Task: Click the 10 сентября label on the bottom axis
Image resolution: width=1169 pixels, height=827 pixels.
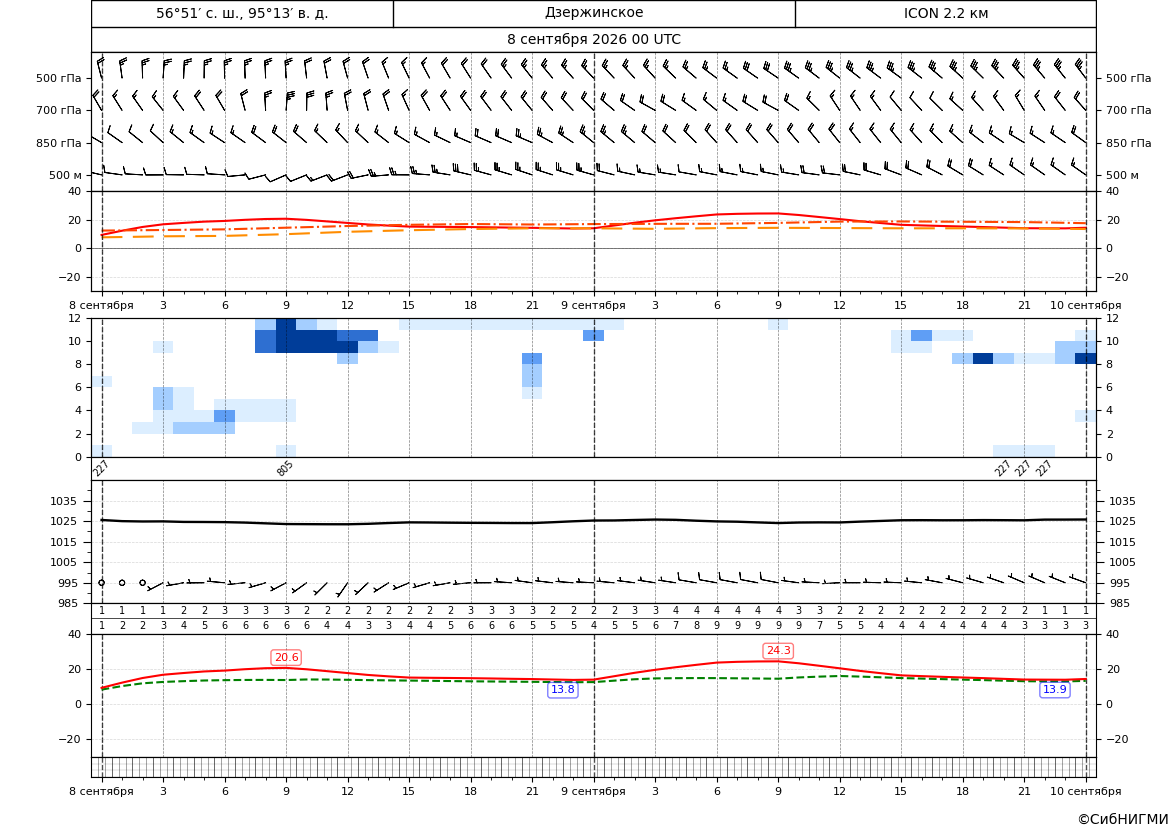Action: tap(1086, 791)
